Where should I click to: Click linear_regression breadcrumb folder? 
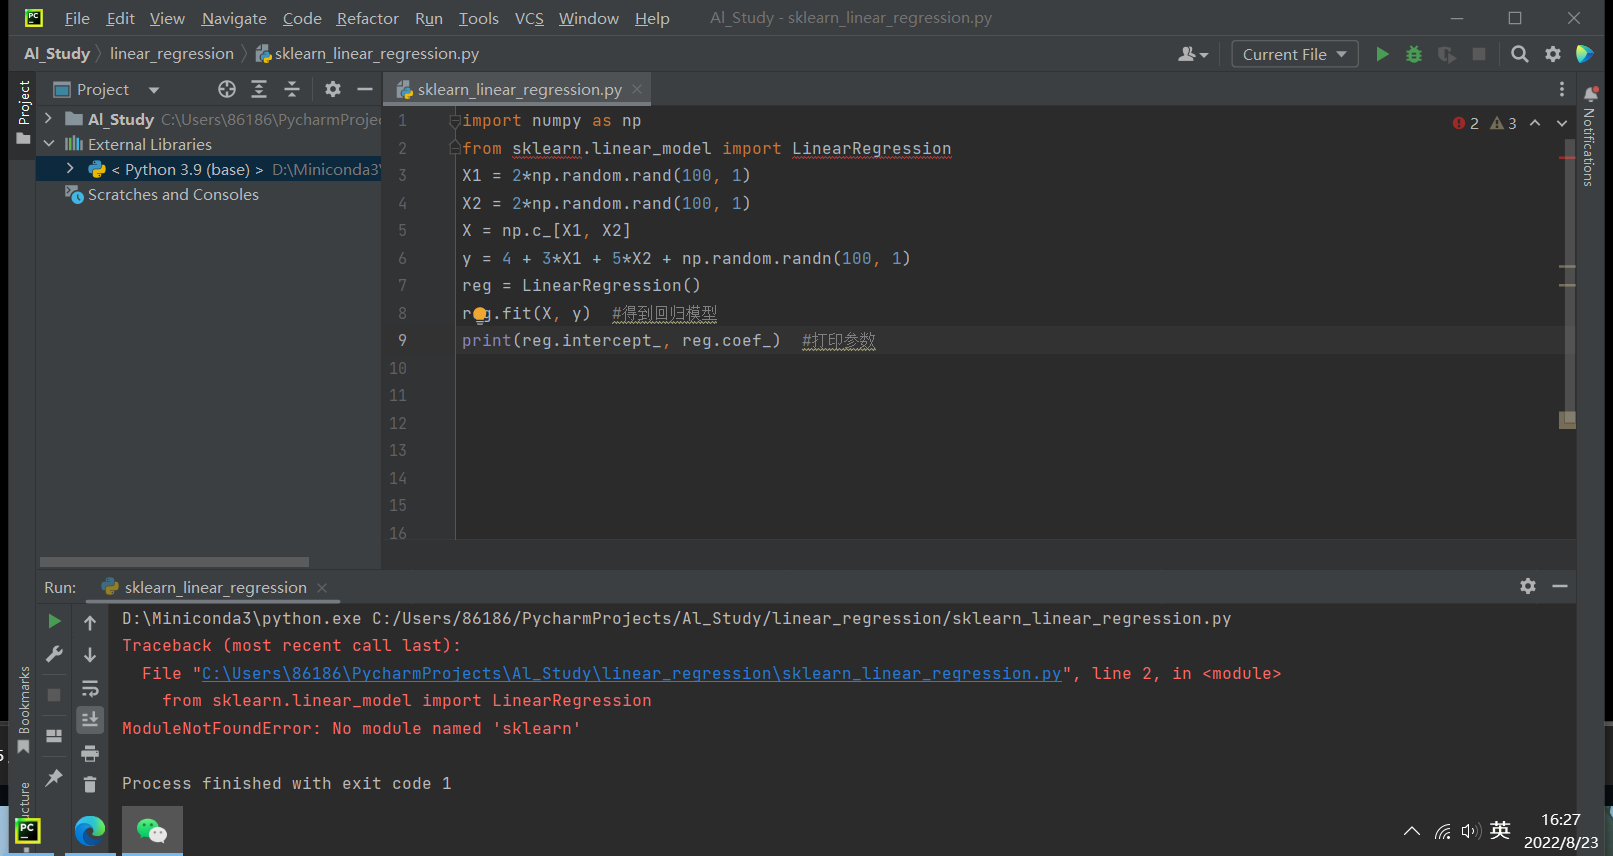coord(172,54)
